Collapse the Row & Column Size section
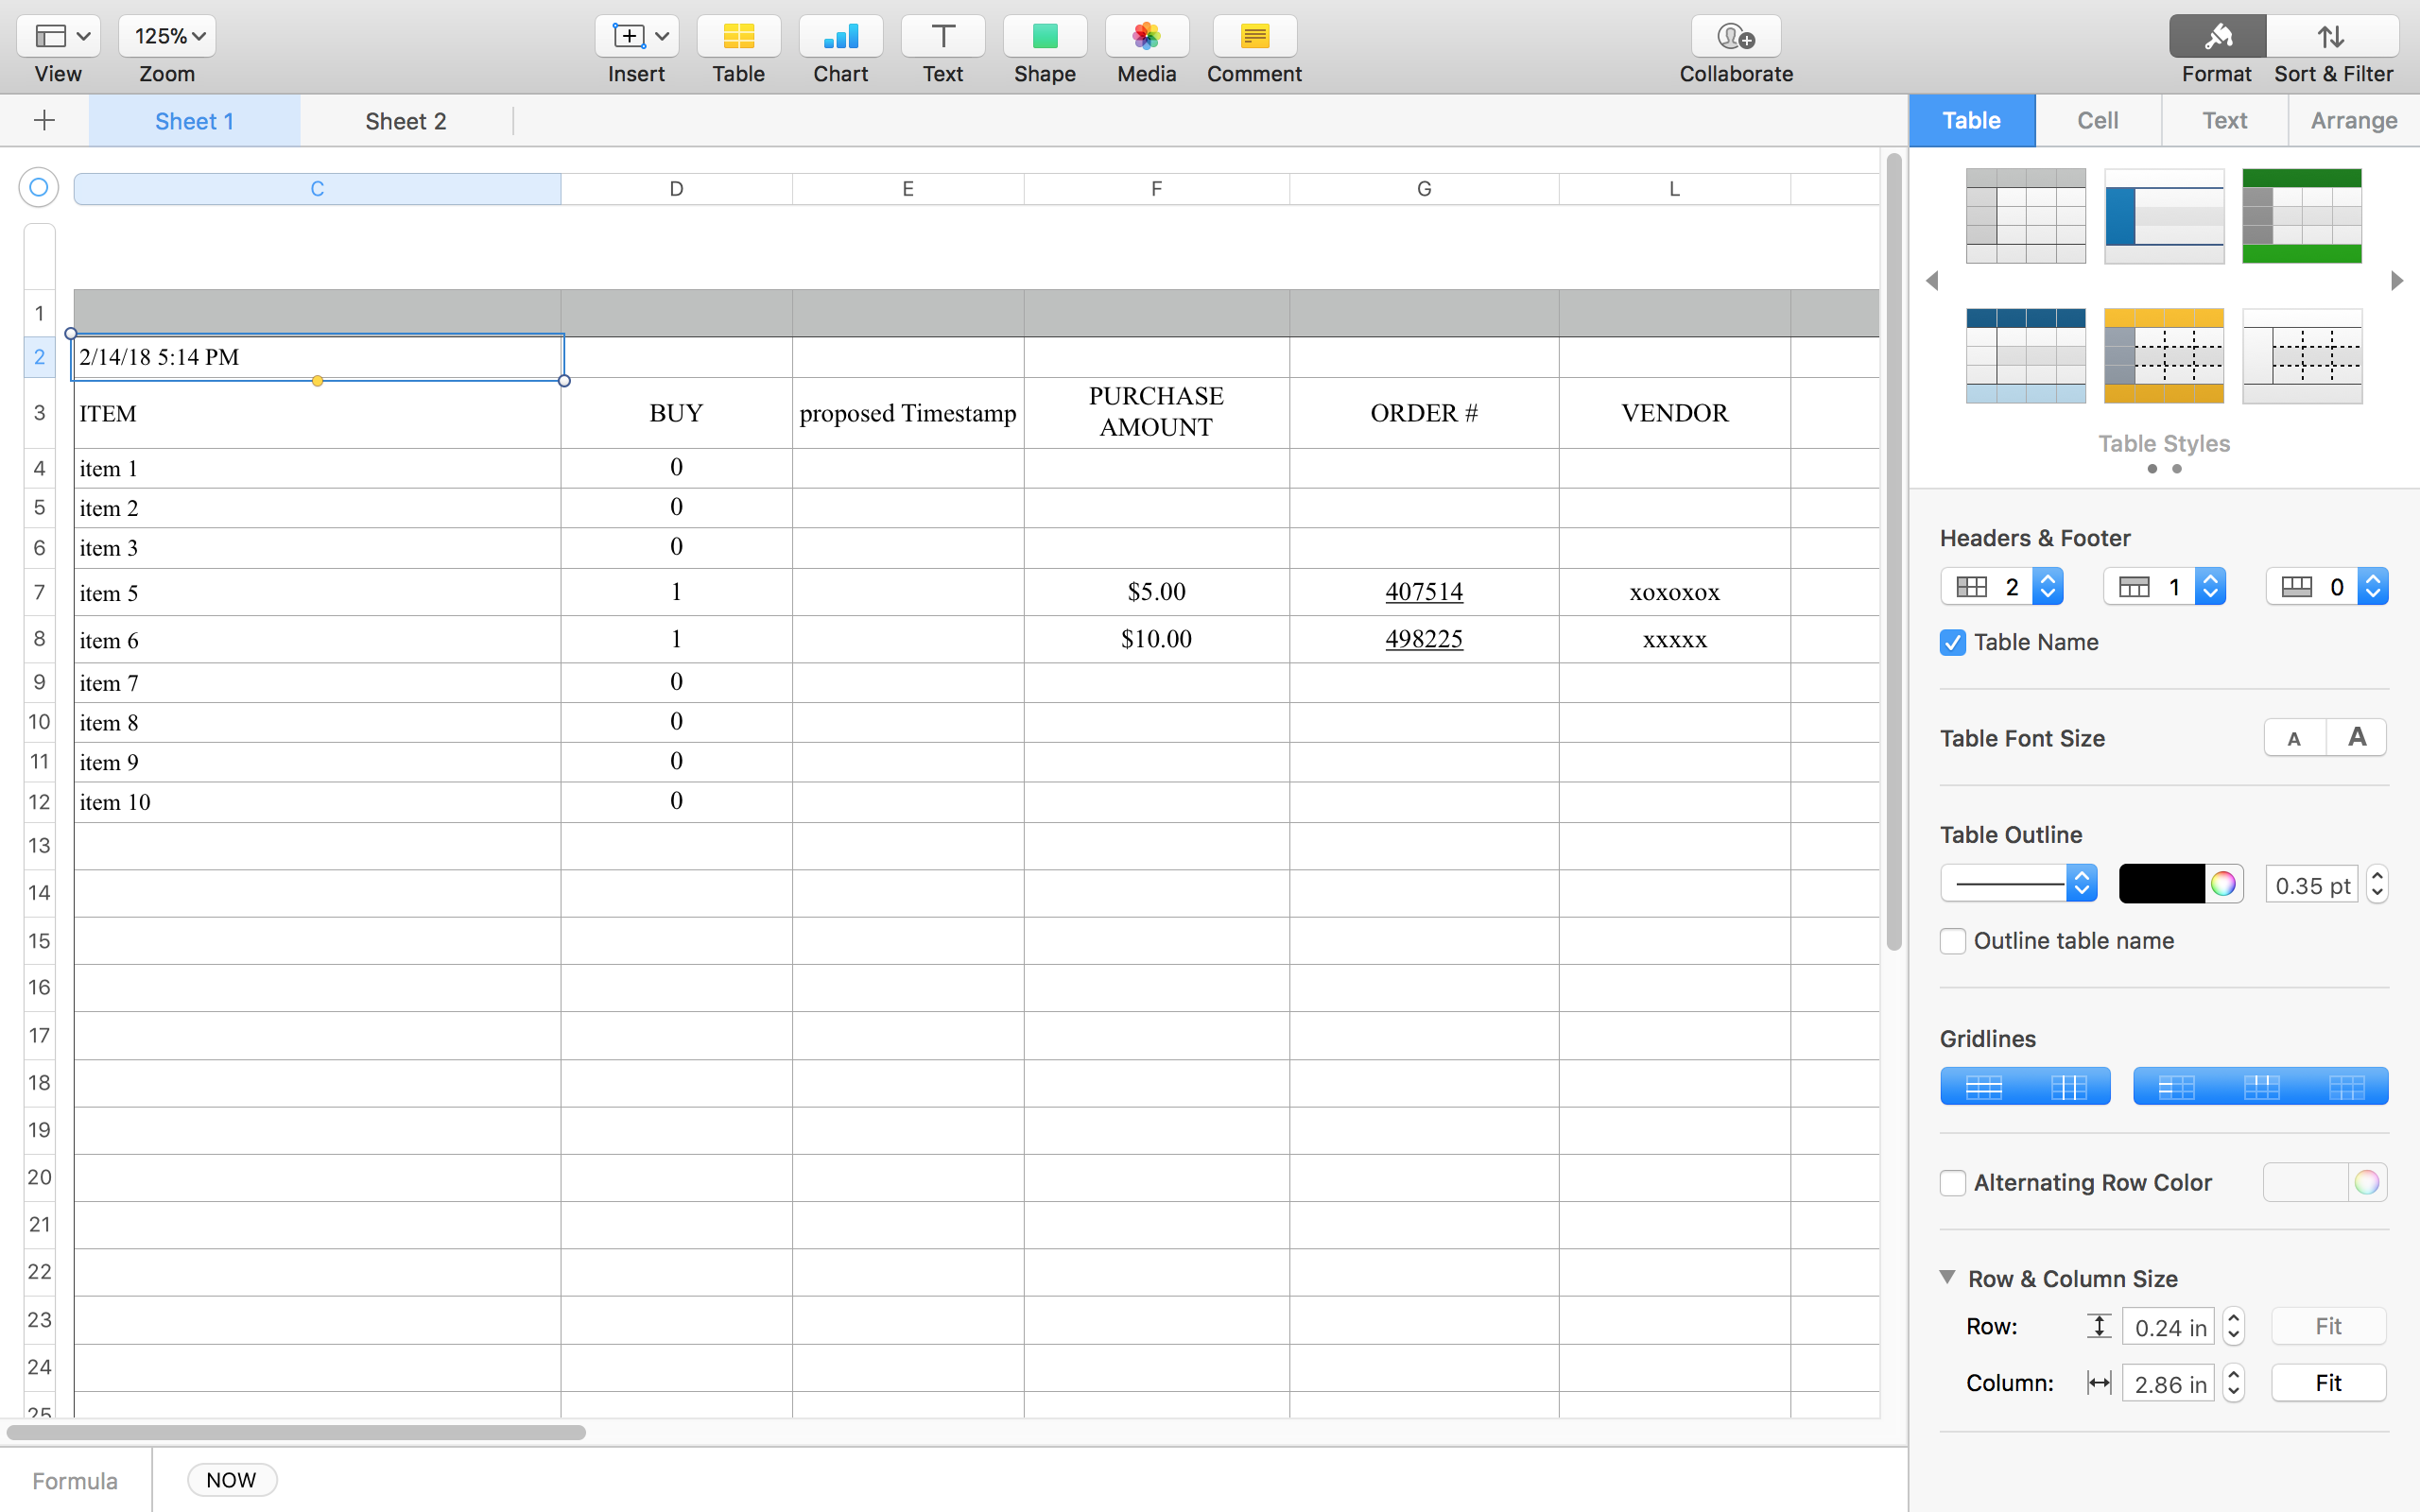2420x1512 pixels. pos(1947,1277)
